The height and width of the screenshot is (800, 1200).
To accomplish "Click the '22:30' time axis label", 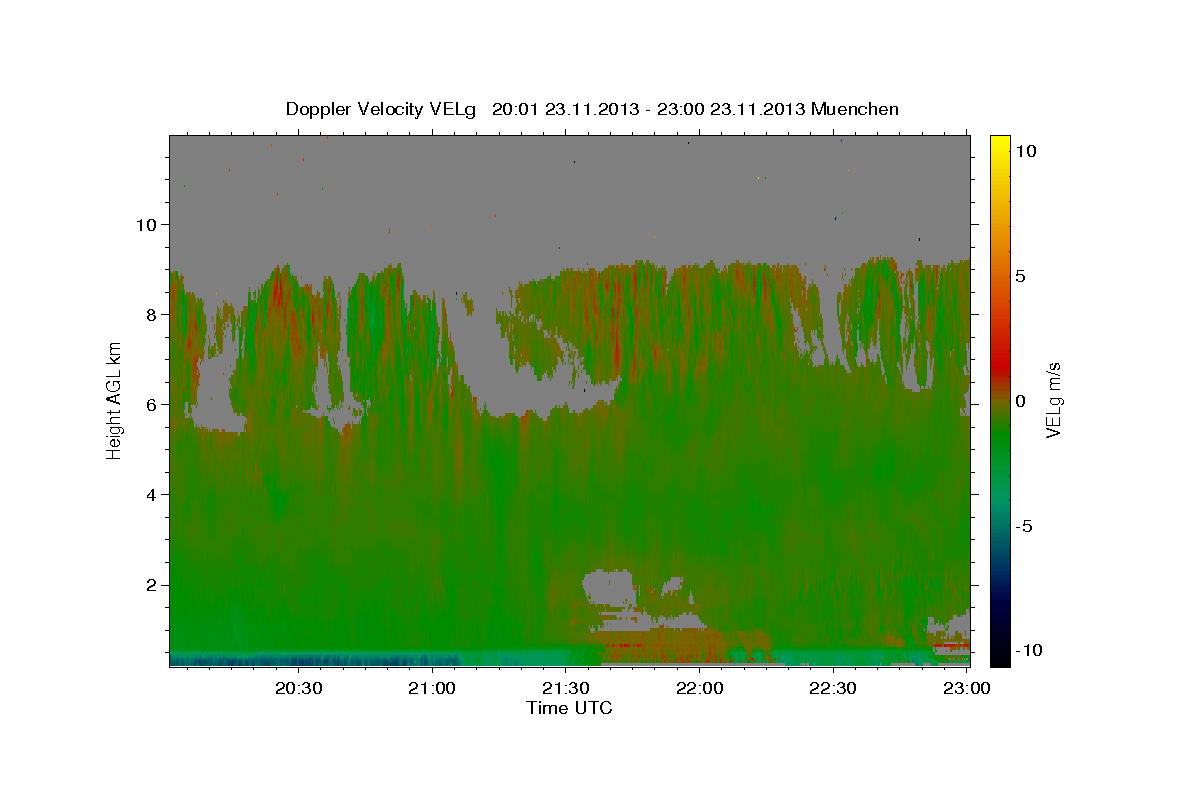I will tap(833, 688).
